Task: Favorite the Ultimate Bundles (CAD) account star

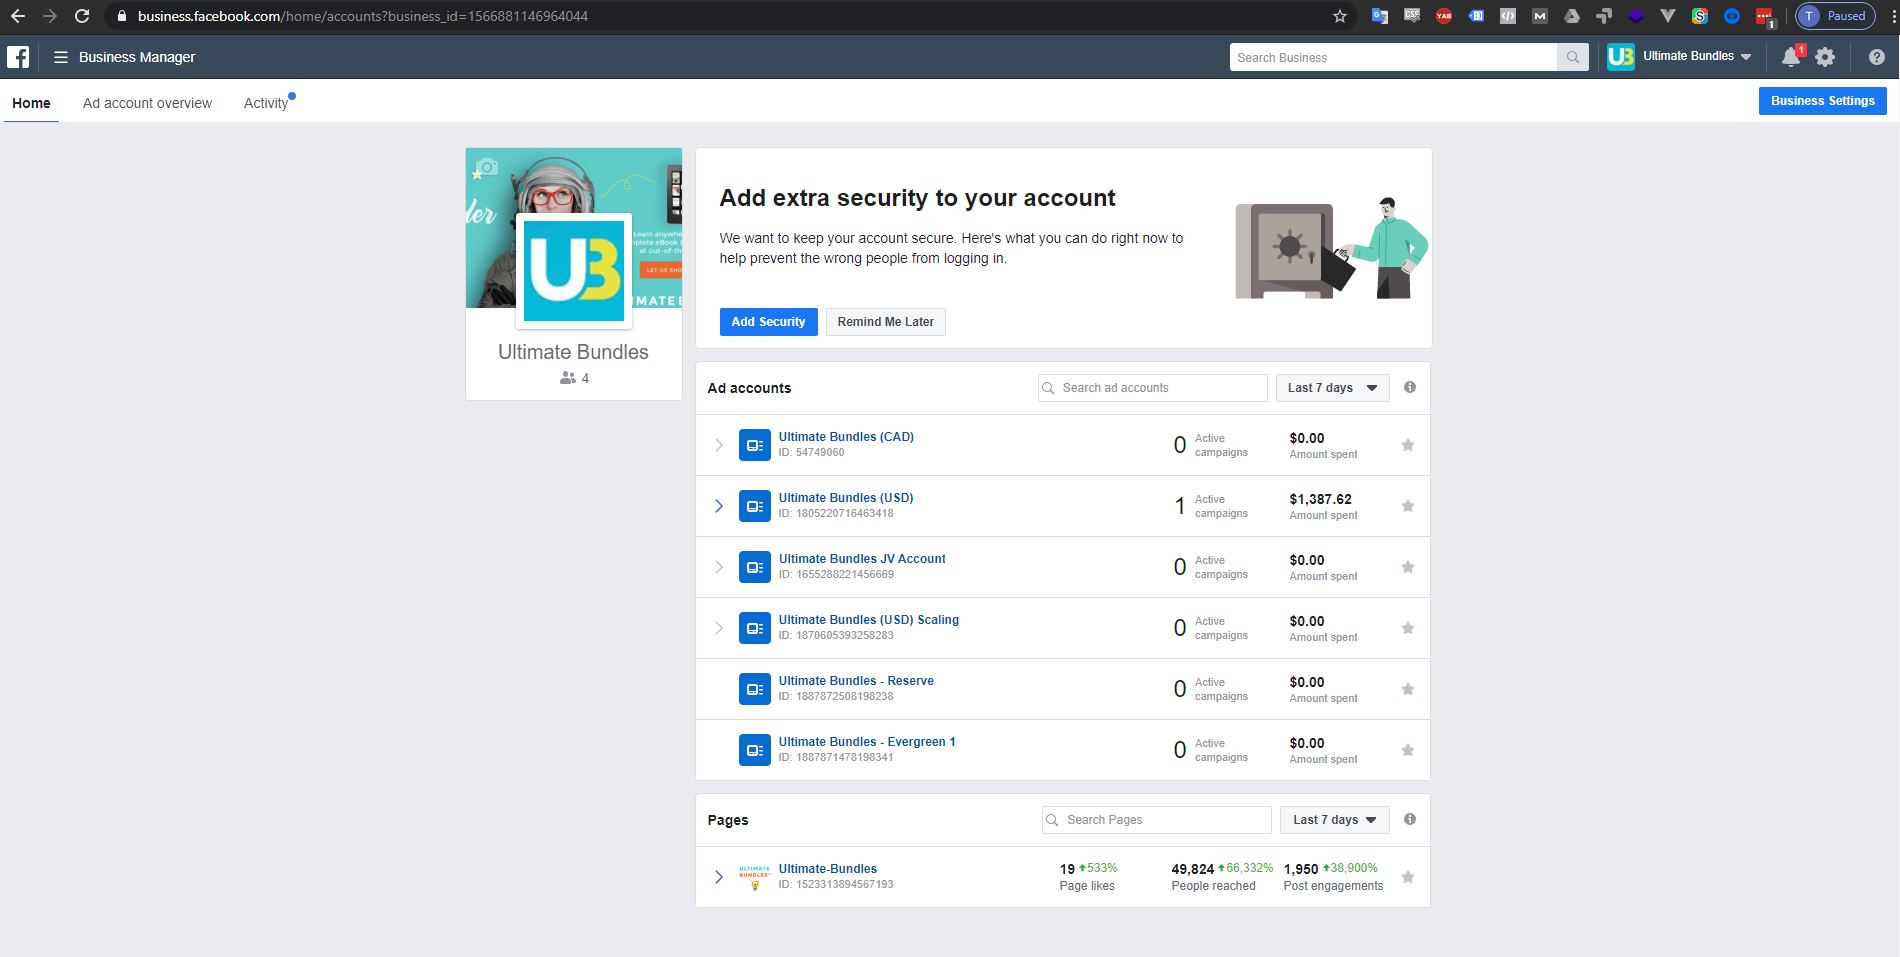Action: pyautogui.click(x=1408, y=445)
